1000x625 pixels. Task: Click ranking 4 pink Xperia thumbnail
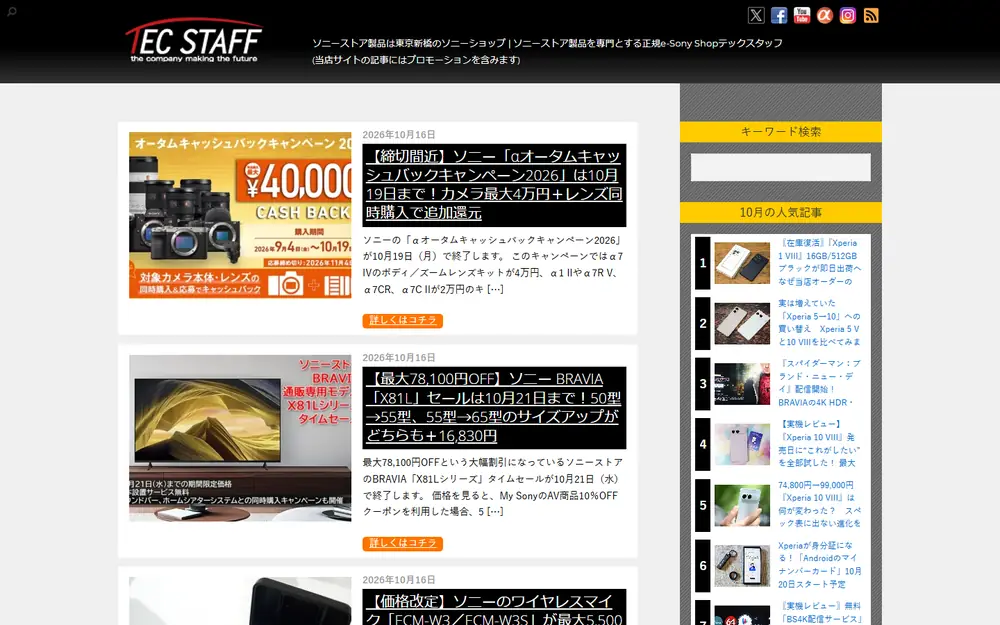coord(742,445)
